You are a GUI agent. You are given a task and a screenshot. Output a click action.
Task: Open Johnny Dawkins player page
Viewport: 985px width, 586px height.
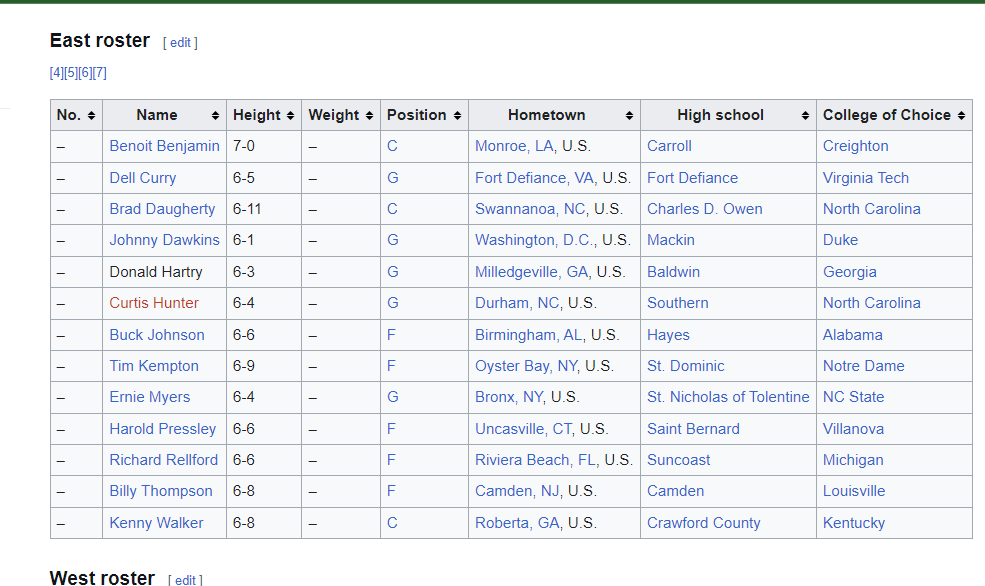click(165, 241)
